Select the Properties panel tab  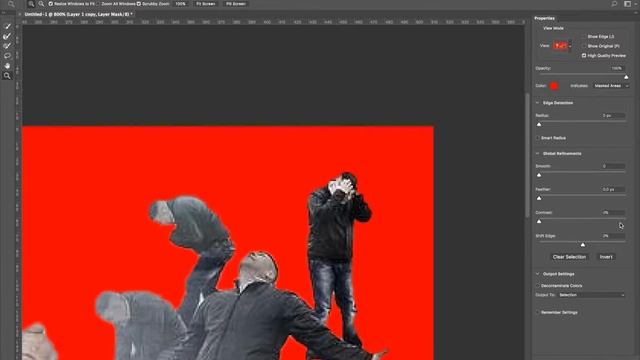pyautogui.click(x=544, y=18)
